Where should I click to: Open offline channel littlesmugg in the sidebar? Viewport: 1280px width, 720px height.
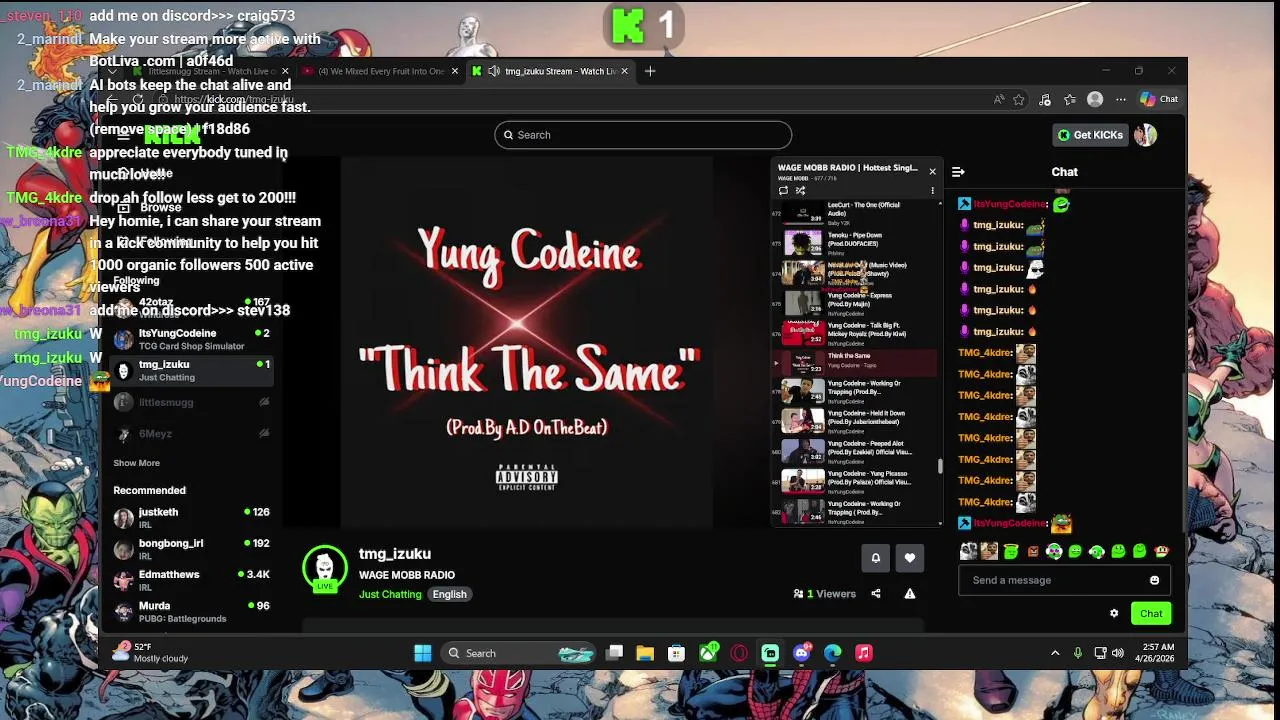192,402
